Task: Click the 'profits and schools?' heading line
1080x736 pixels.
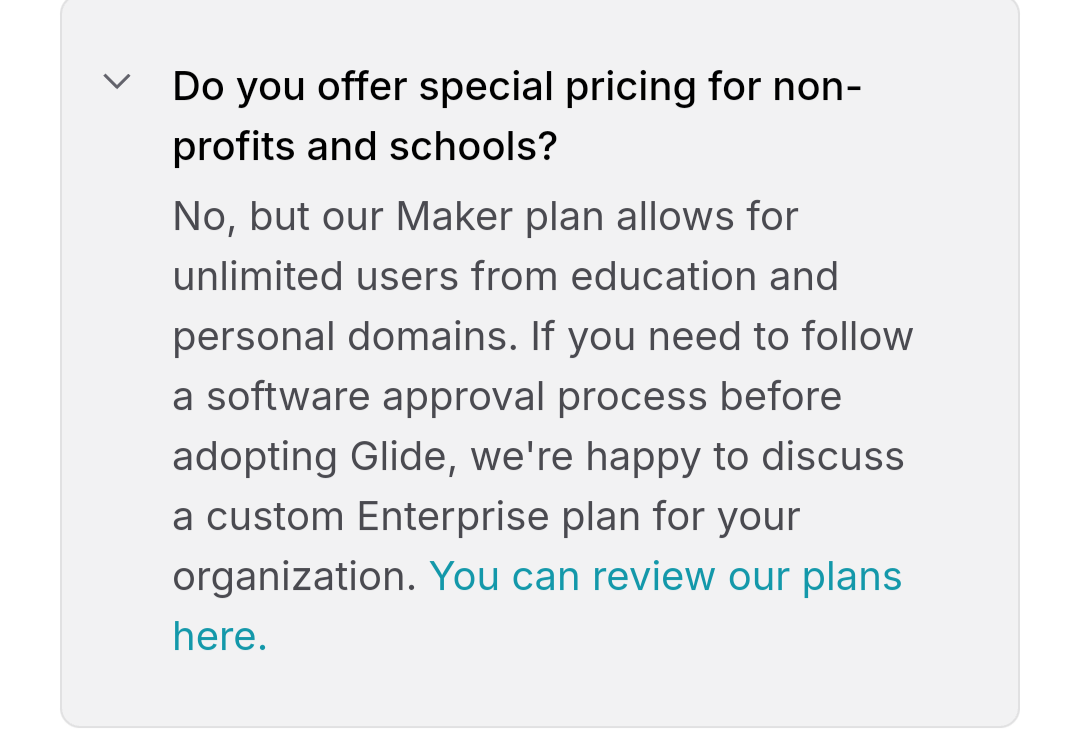Action: click(x=364, y=147)
